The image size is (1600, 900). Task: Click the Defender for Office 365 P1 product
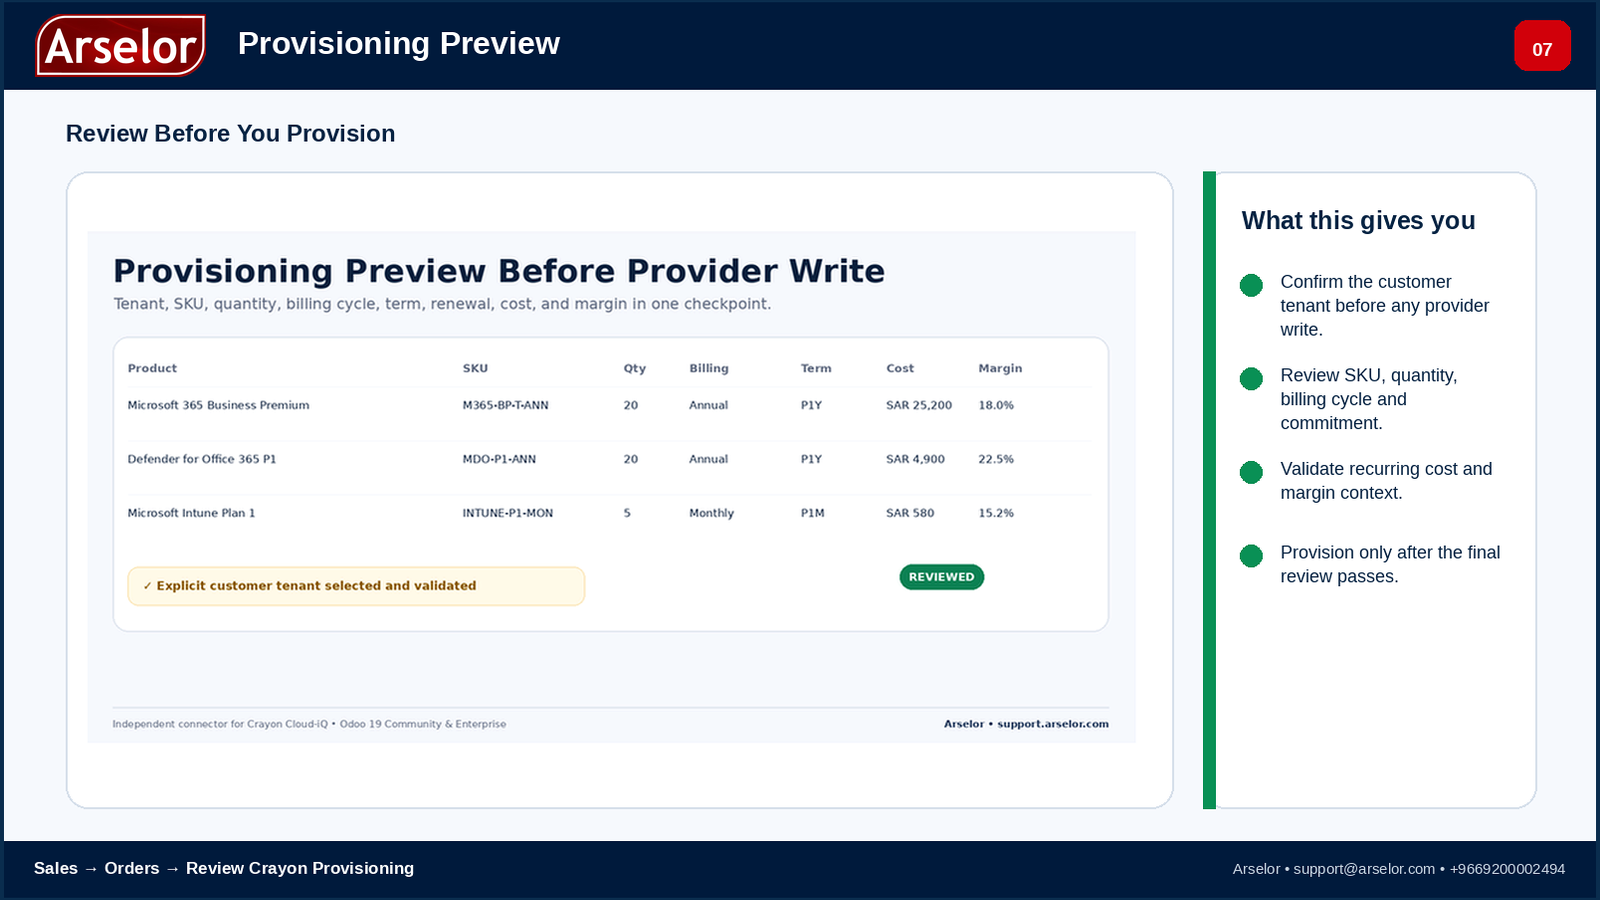pos(201,459)
